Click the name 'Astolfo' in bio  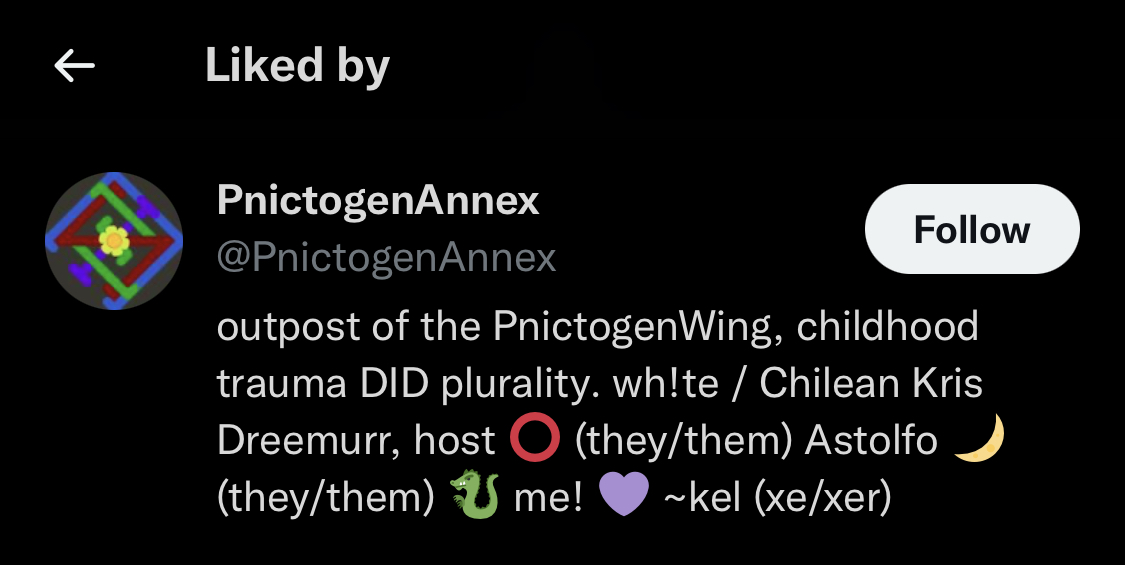871,439
